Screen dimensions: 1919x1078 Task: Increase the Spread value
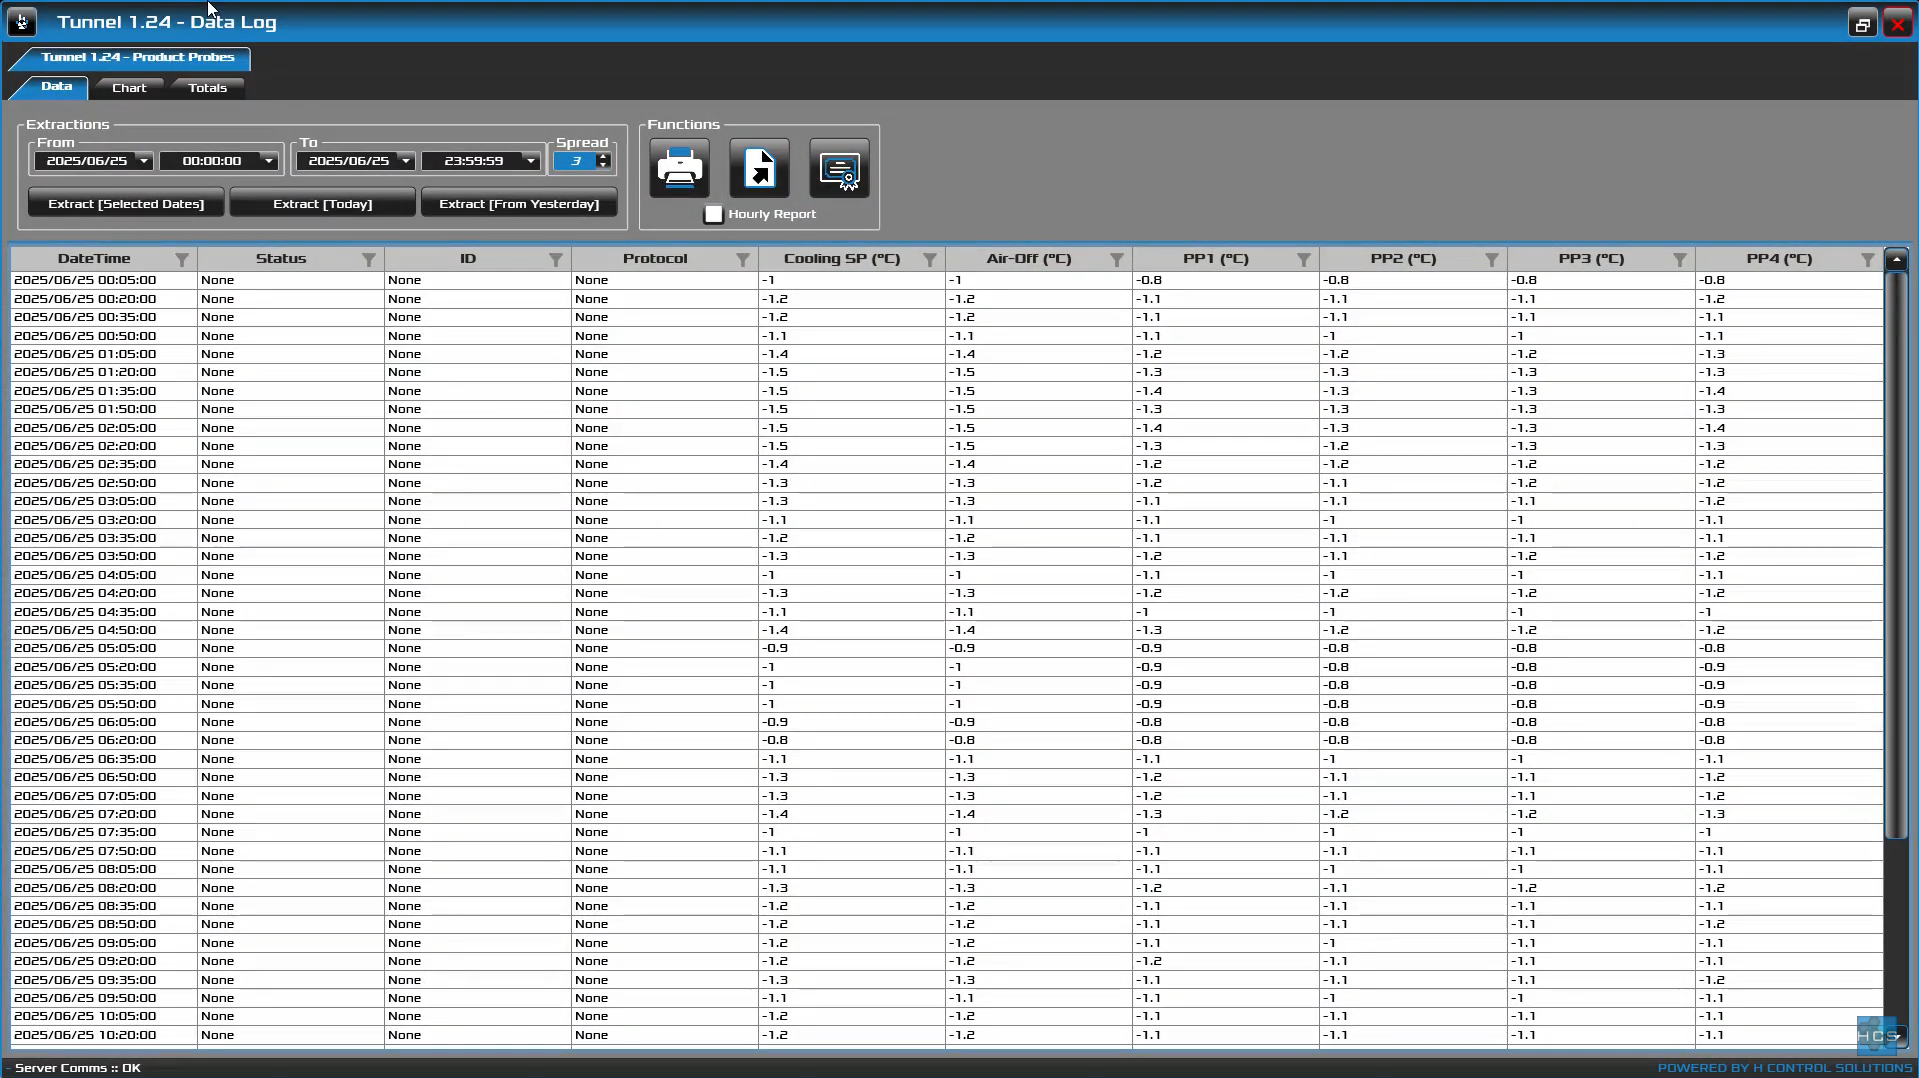603,157
